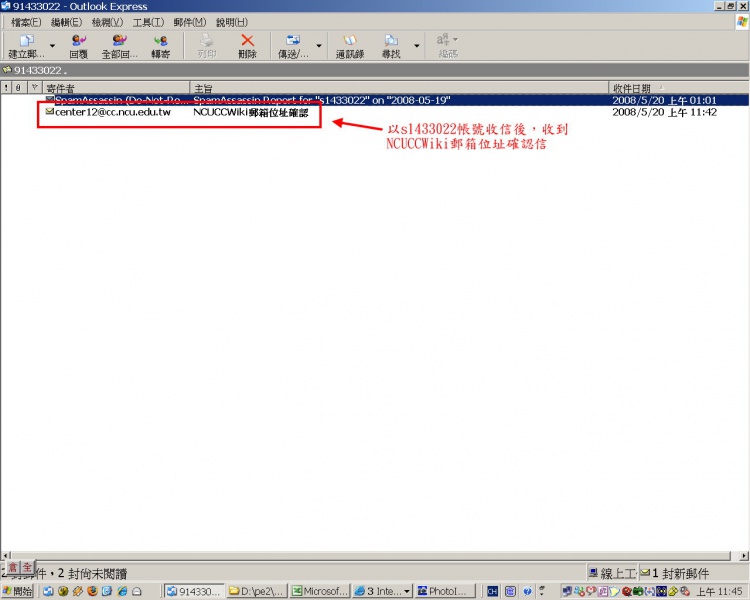Sort by the 主旨 column header
Image resolution: width=750 pixels, height=600 pixels.
tap(398, 89)
